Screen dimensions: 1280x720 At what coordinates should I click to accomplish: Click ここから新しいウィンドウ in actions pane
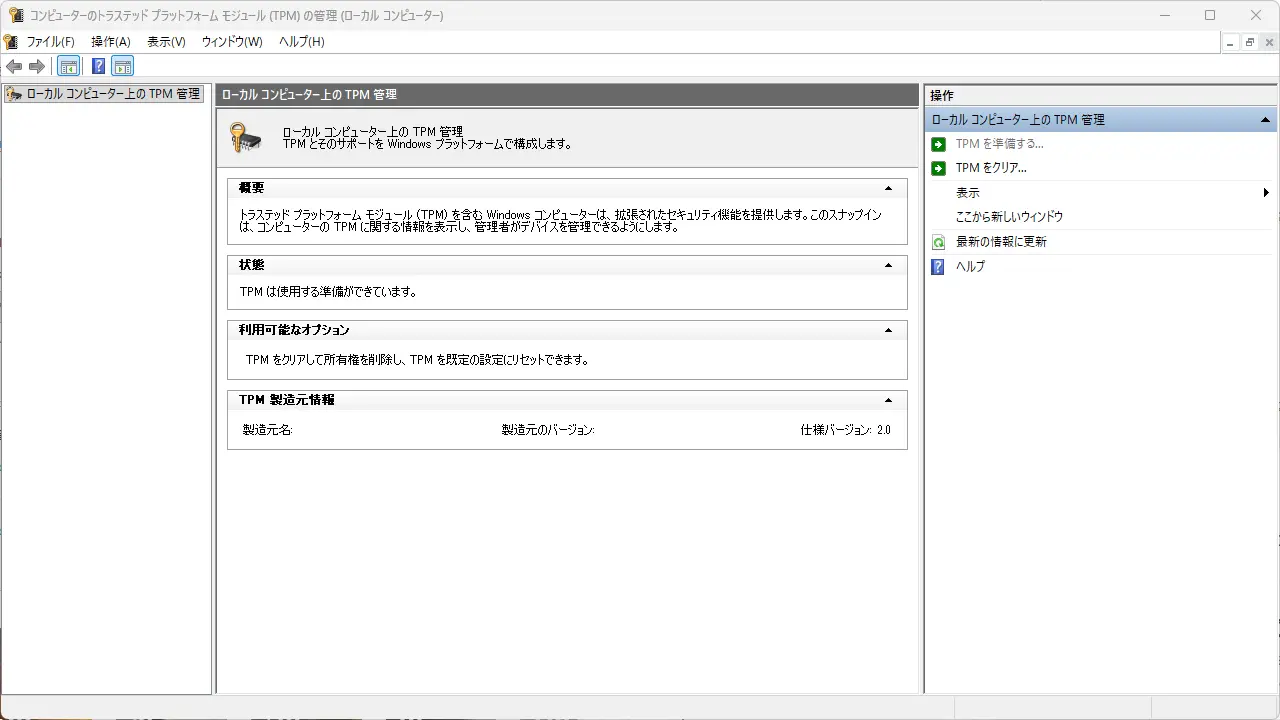pos(1009,217)
